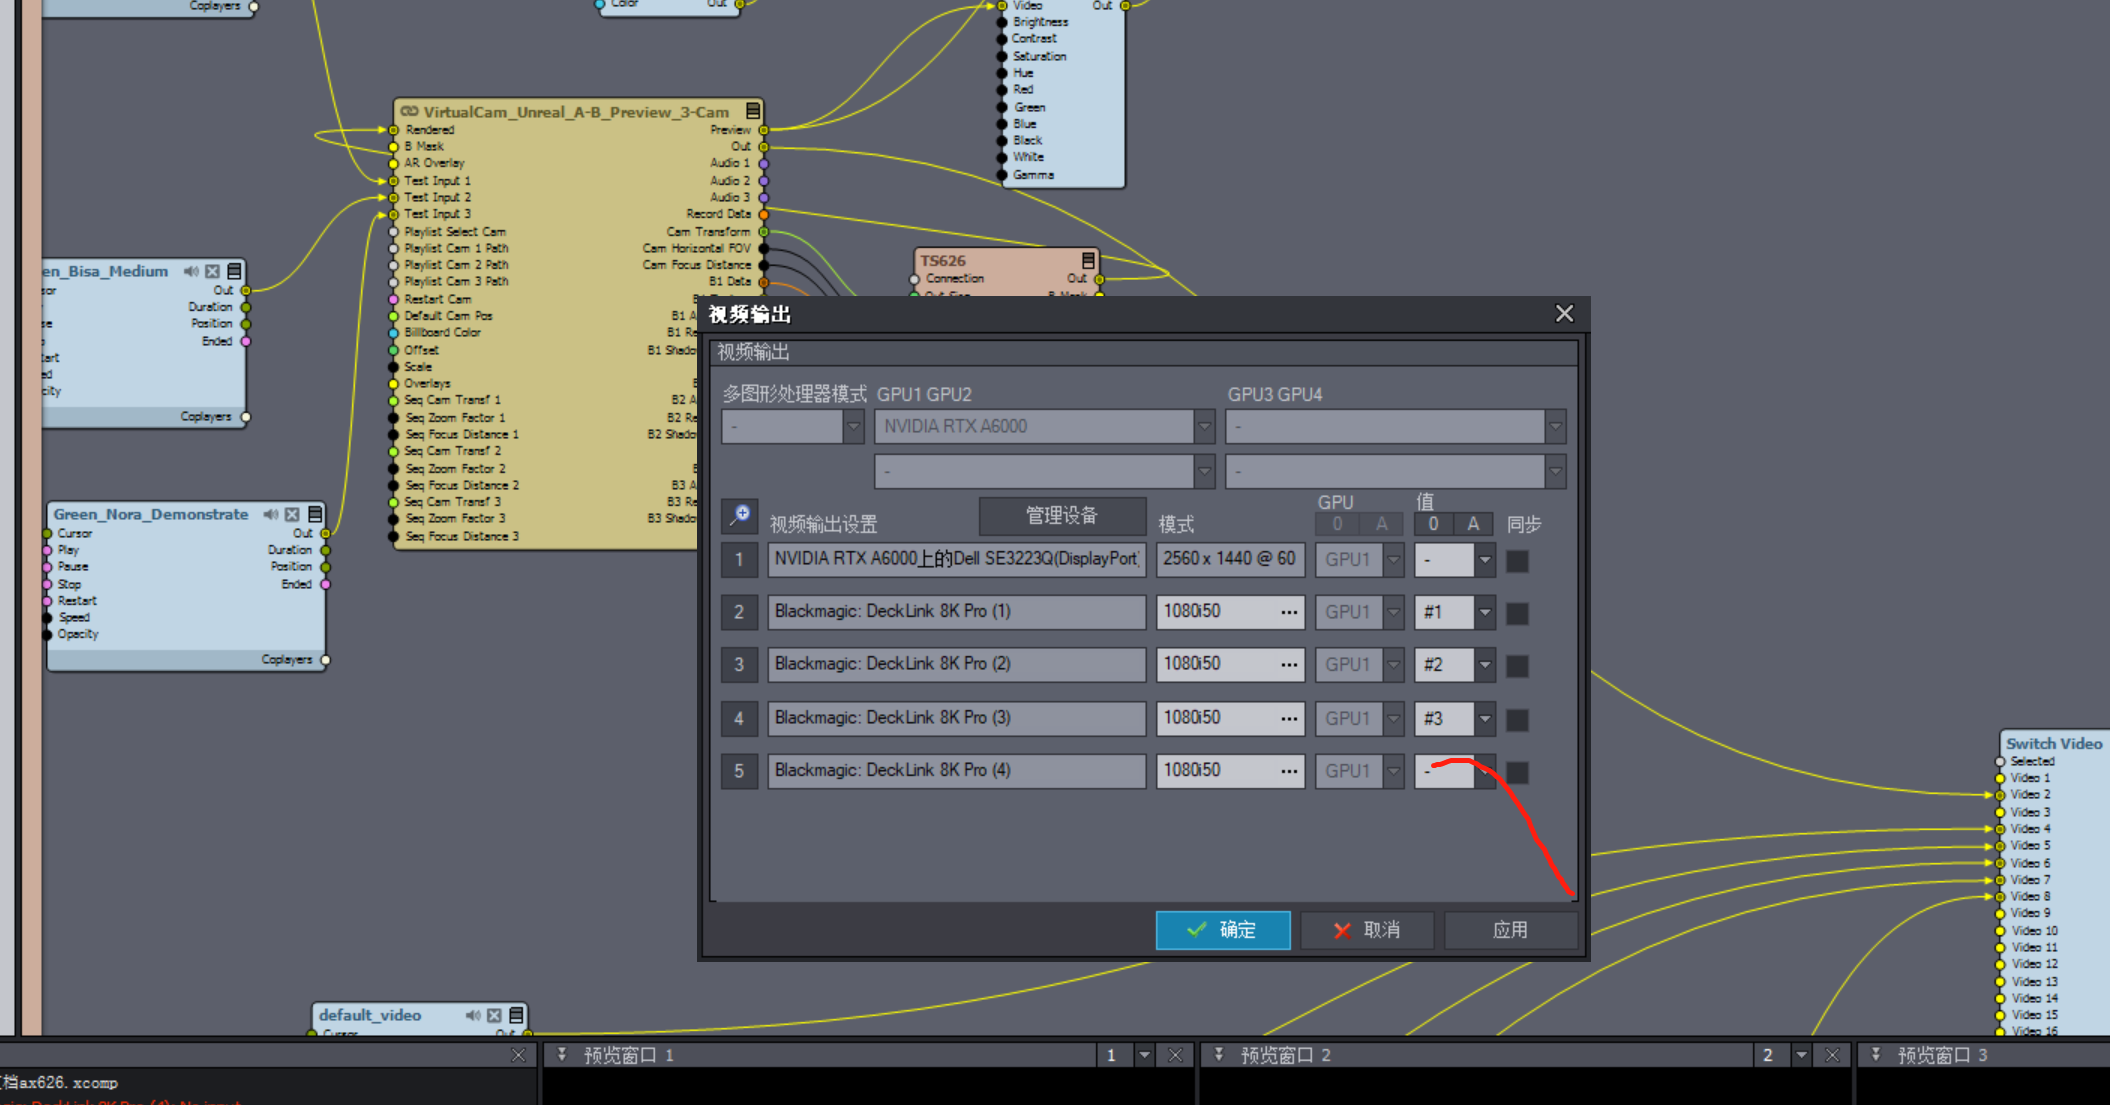Click the speaker icon on default_video node

[x=473, y=1015]
